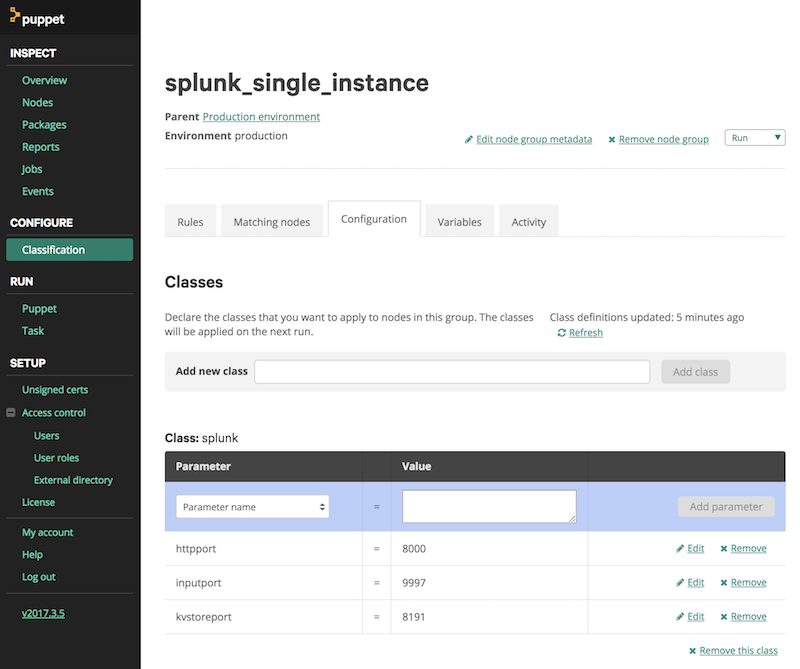Click the Add class button
800x669 pixels.
[x=695, y=372]
